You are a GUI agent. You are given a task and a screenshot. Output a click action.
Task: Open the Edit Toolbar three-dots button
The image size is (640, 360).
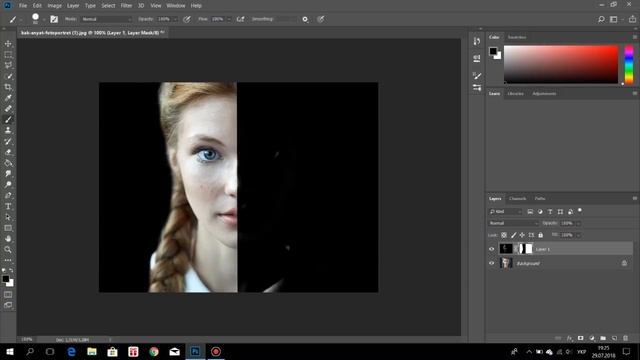[x=8, y=260]
